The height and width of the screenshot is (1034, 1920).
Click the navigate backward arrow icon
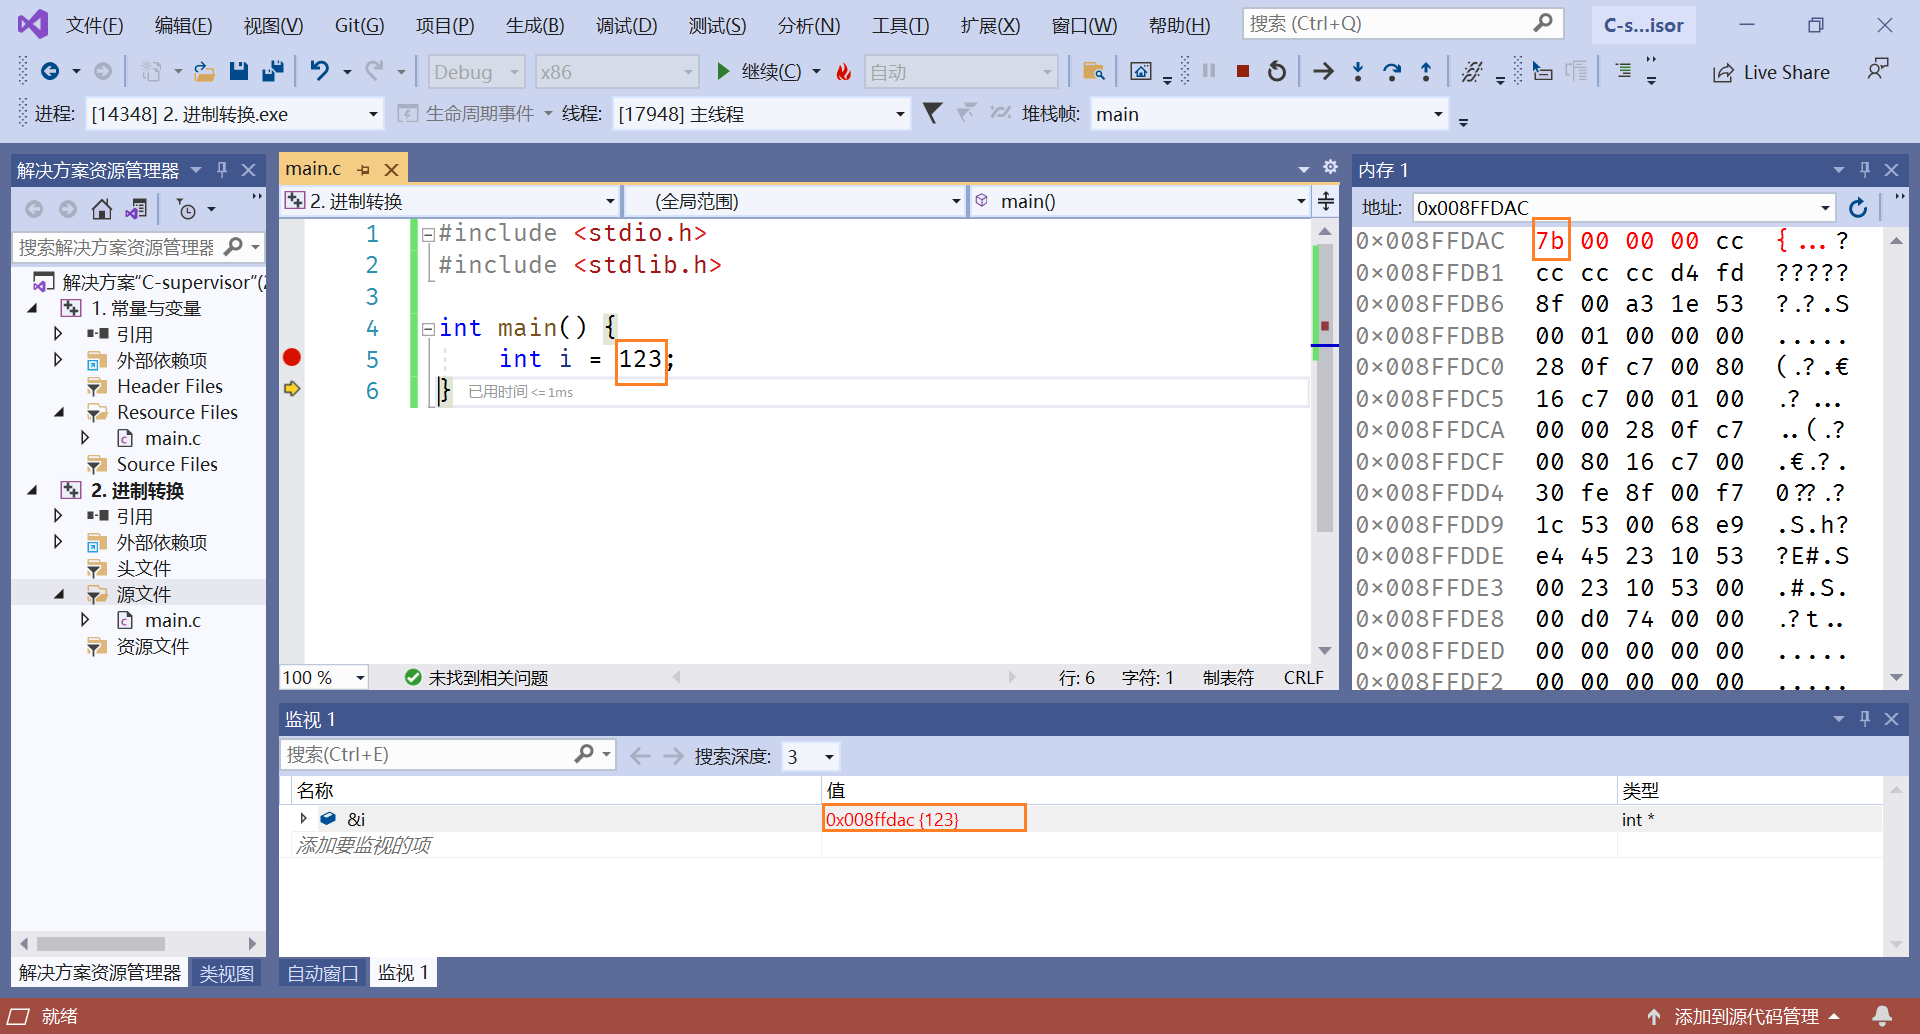tap(49, 71)
